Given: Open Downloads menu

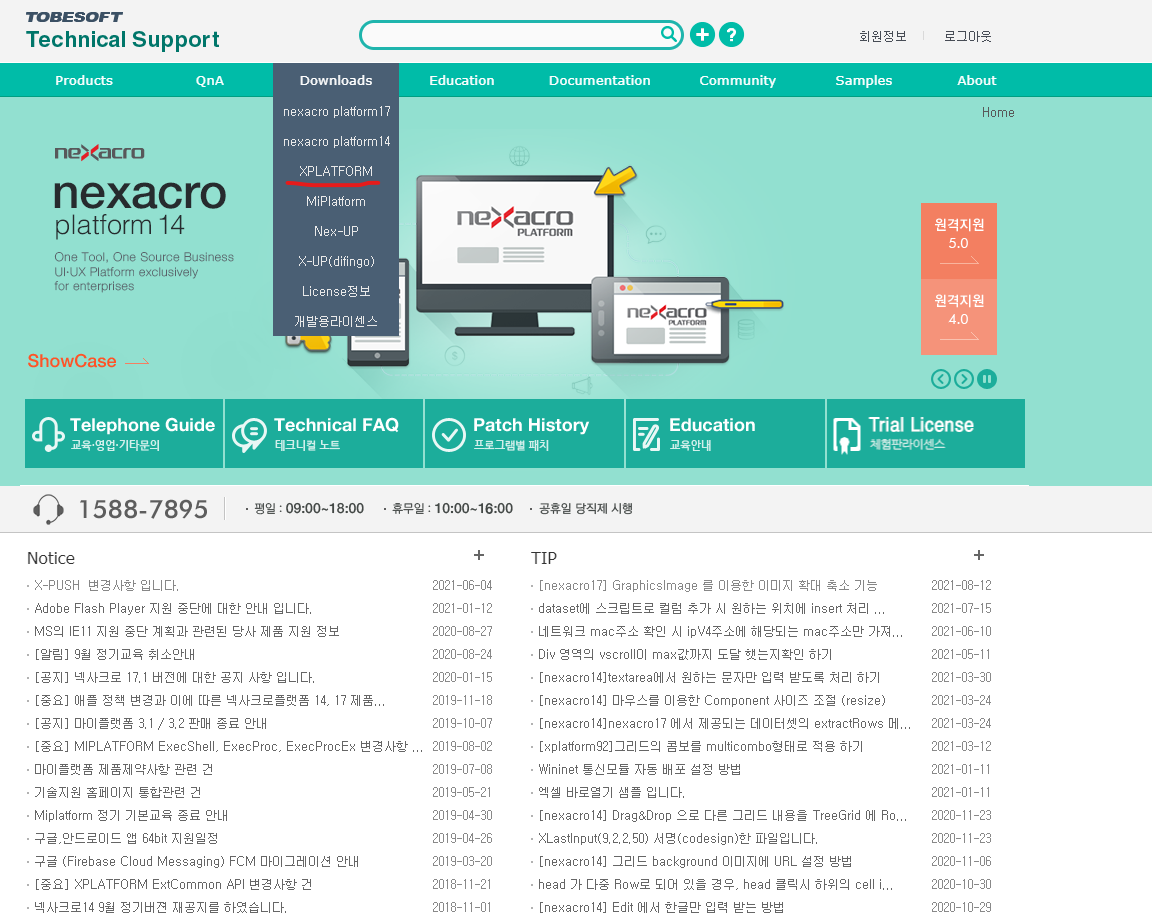Looking at the screenshot, I should 336,80.
